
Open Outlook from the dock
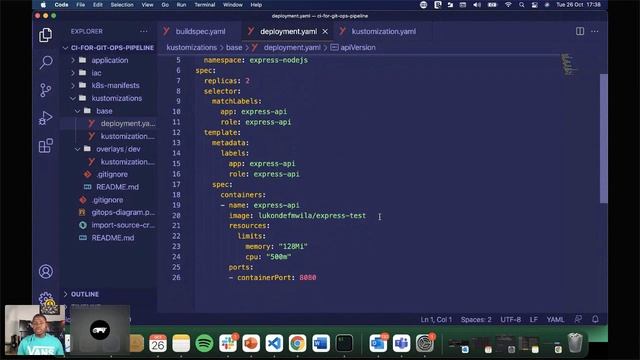[378, 343]
